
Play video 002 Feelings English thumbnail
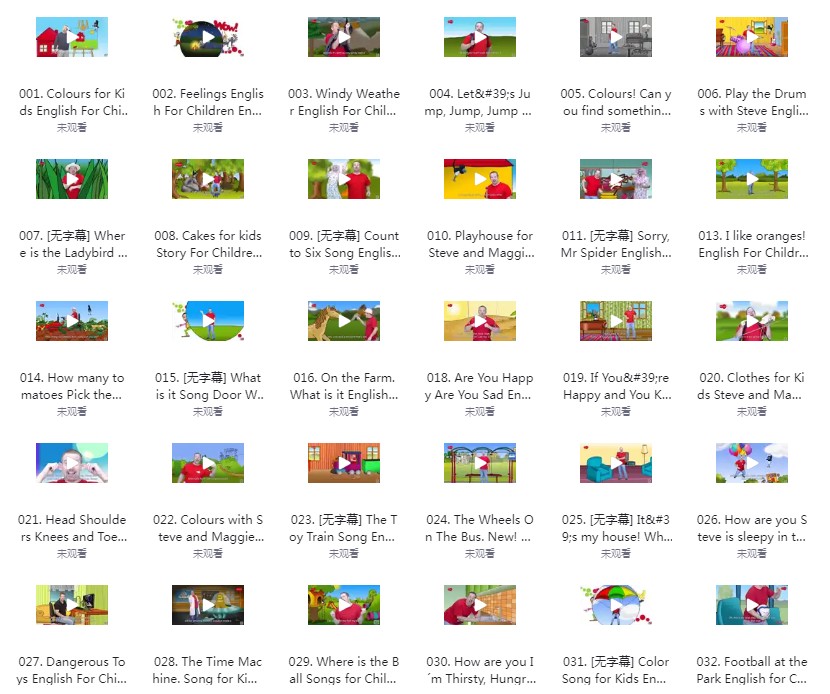coord(208,37)
